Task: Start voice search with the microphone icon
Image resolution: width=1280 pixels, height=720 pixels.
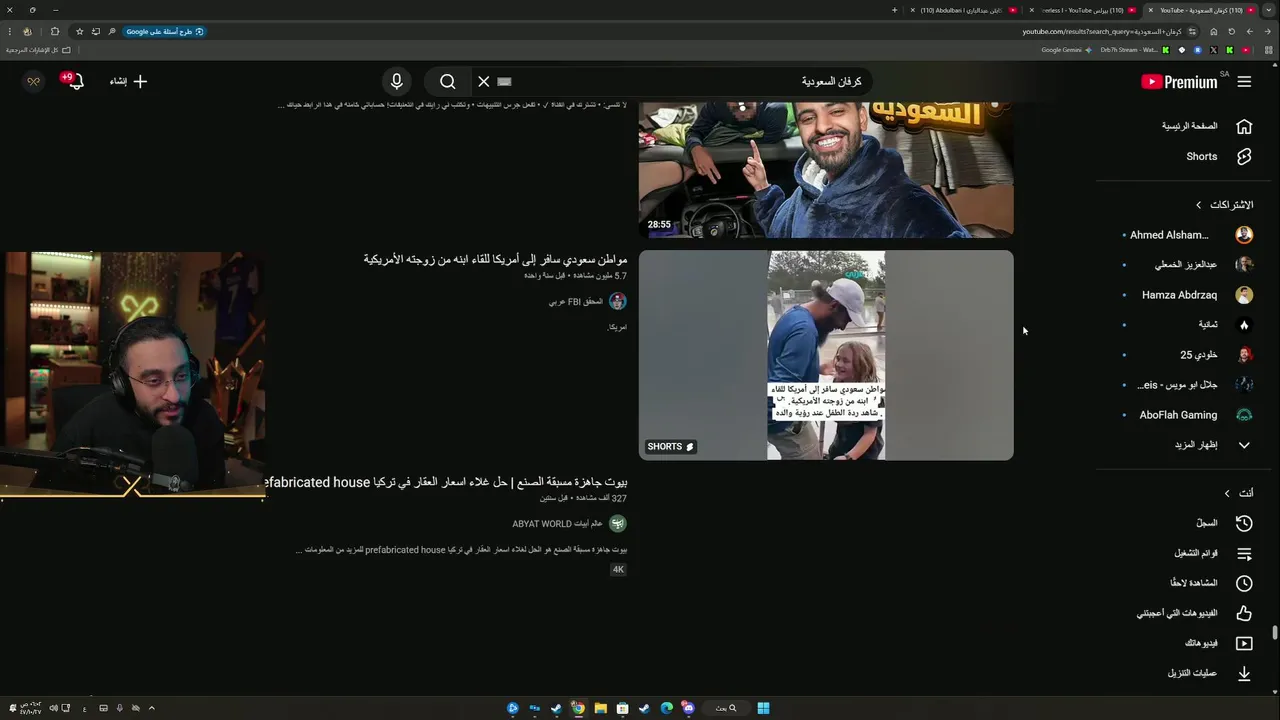Action: tap(397, 82)
